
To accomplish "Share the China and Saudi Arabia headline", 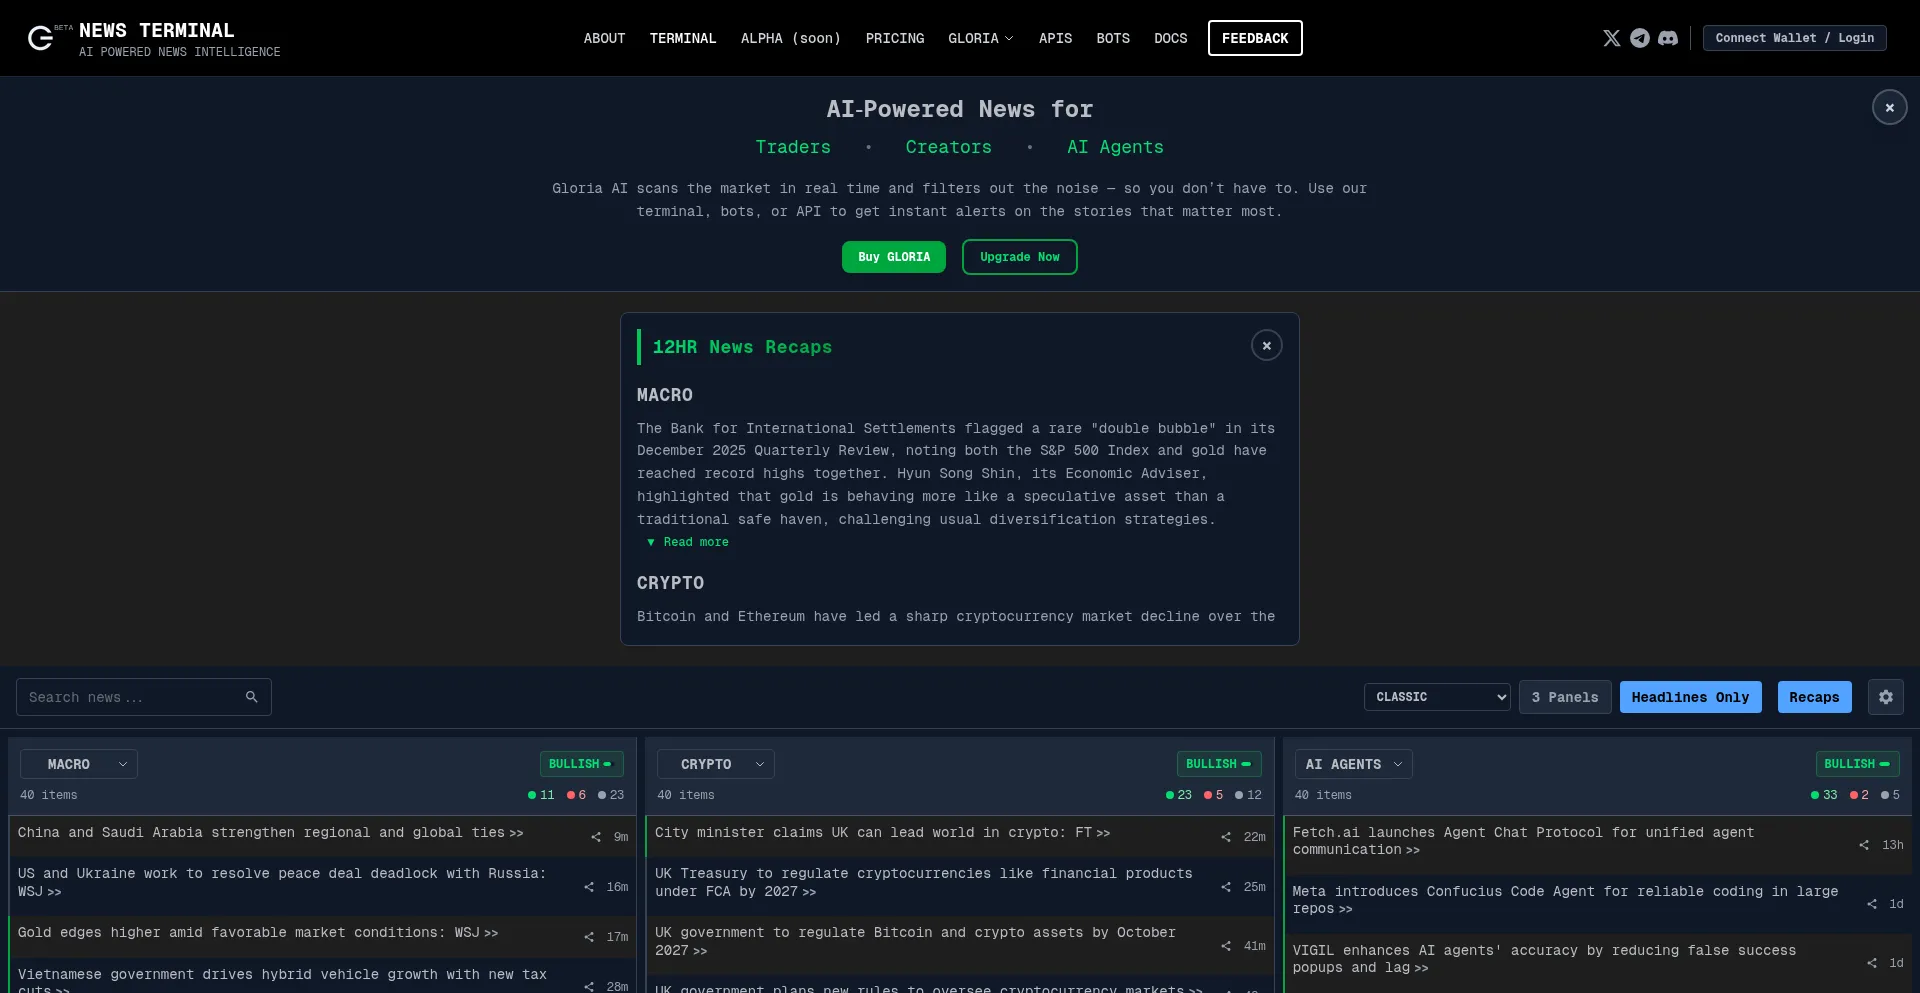I will (596, 837).
